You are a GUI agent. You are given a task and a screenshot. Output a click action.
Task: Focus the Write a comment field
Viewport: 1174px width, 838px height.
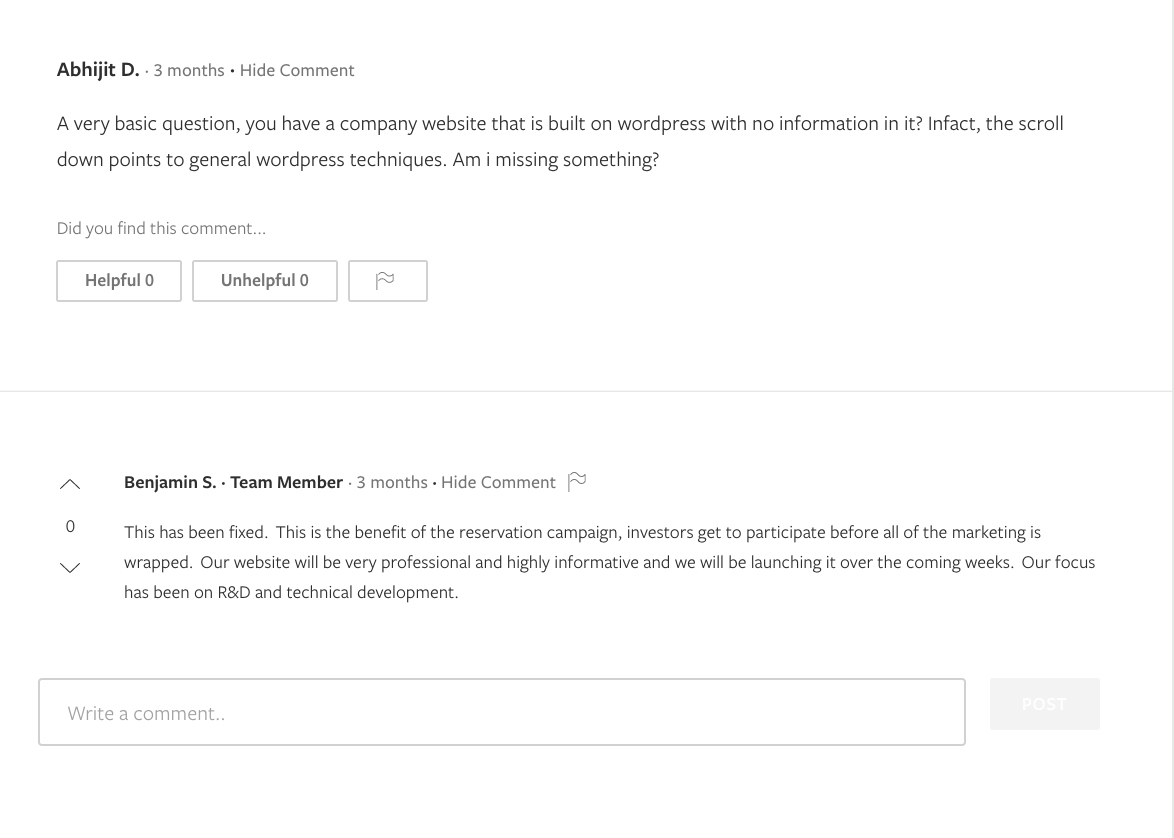(501, 712)
